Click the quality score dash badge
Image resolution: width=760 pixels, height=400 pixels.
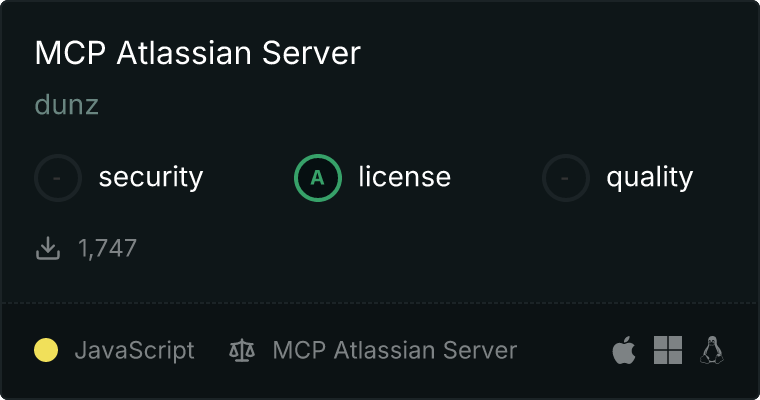tap(566, 178)
